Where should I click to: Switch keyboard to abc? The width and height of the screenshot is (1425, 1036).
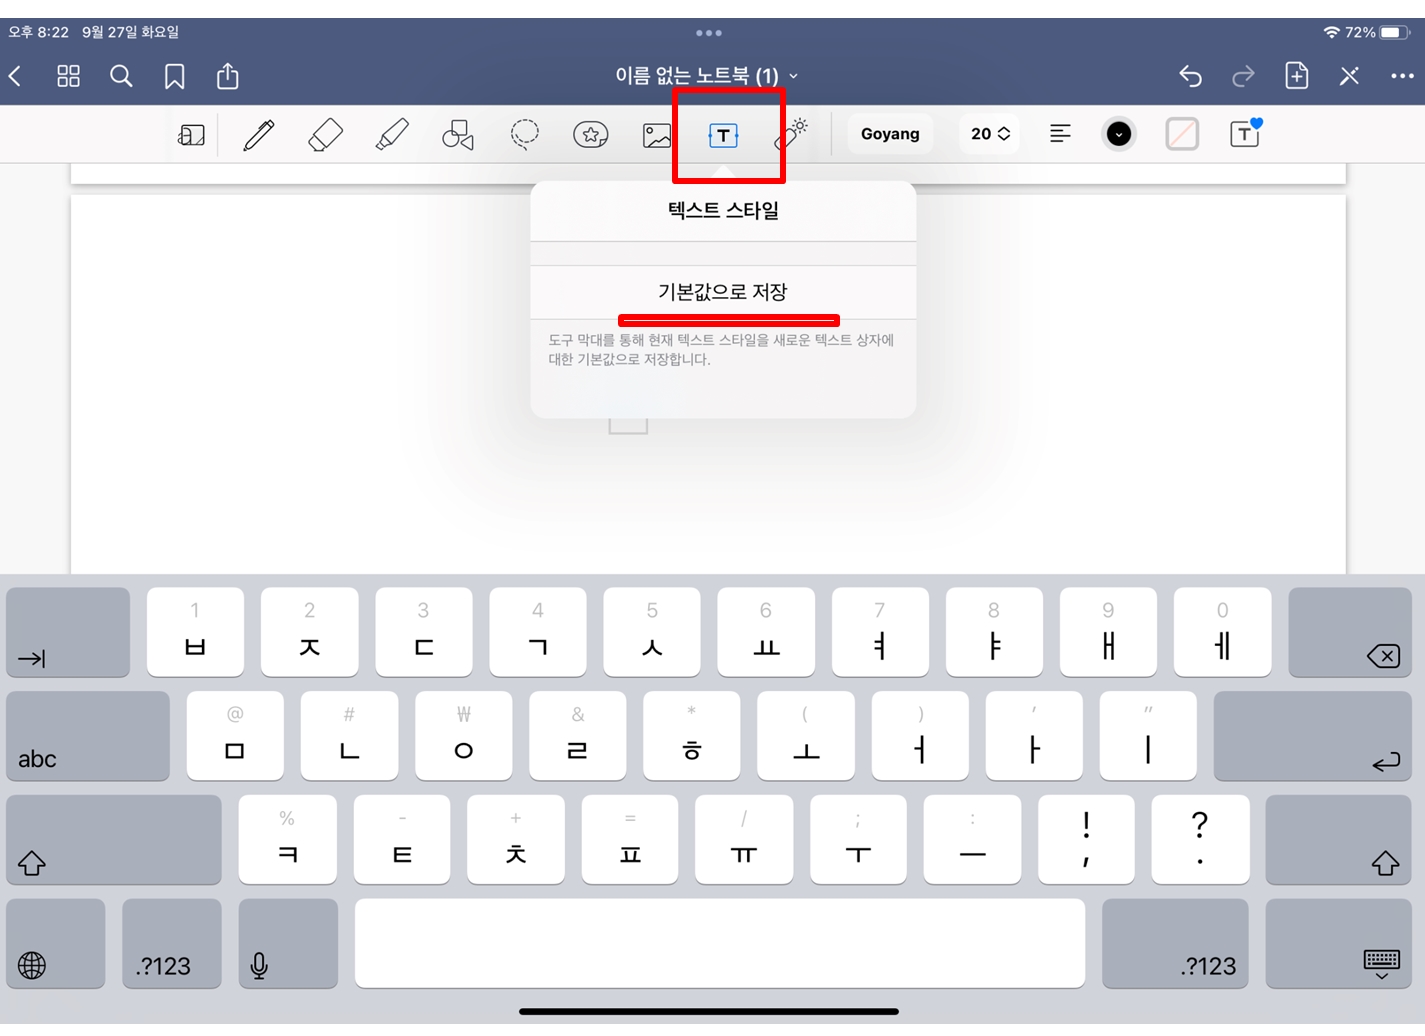coord(88,736)
